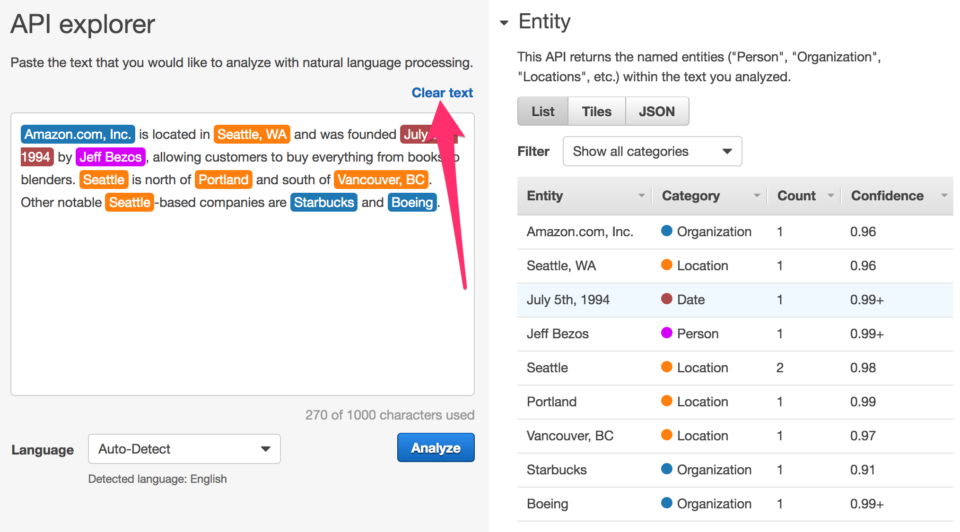Click Location dot in Portland row
The height and width of the screenshot is (532, 960).
(667, 401)
